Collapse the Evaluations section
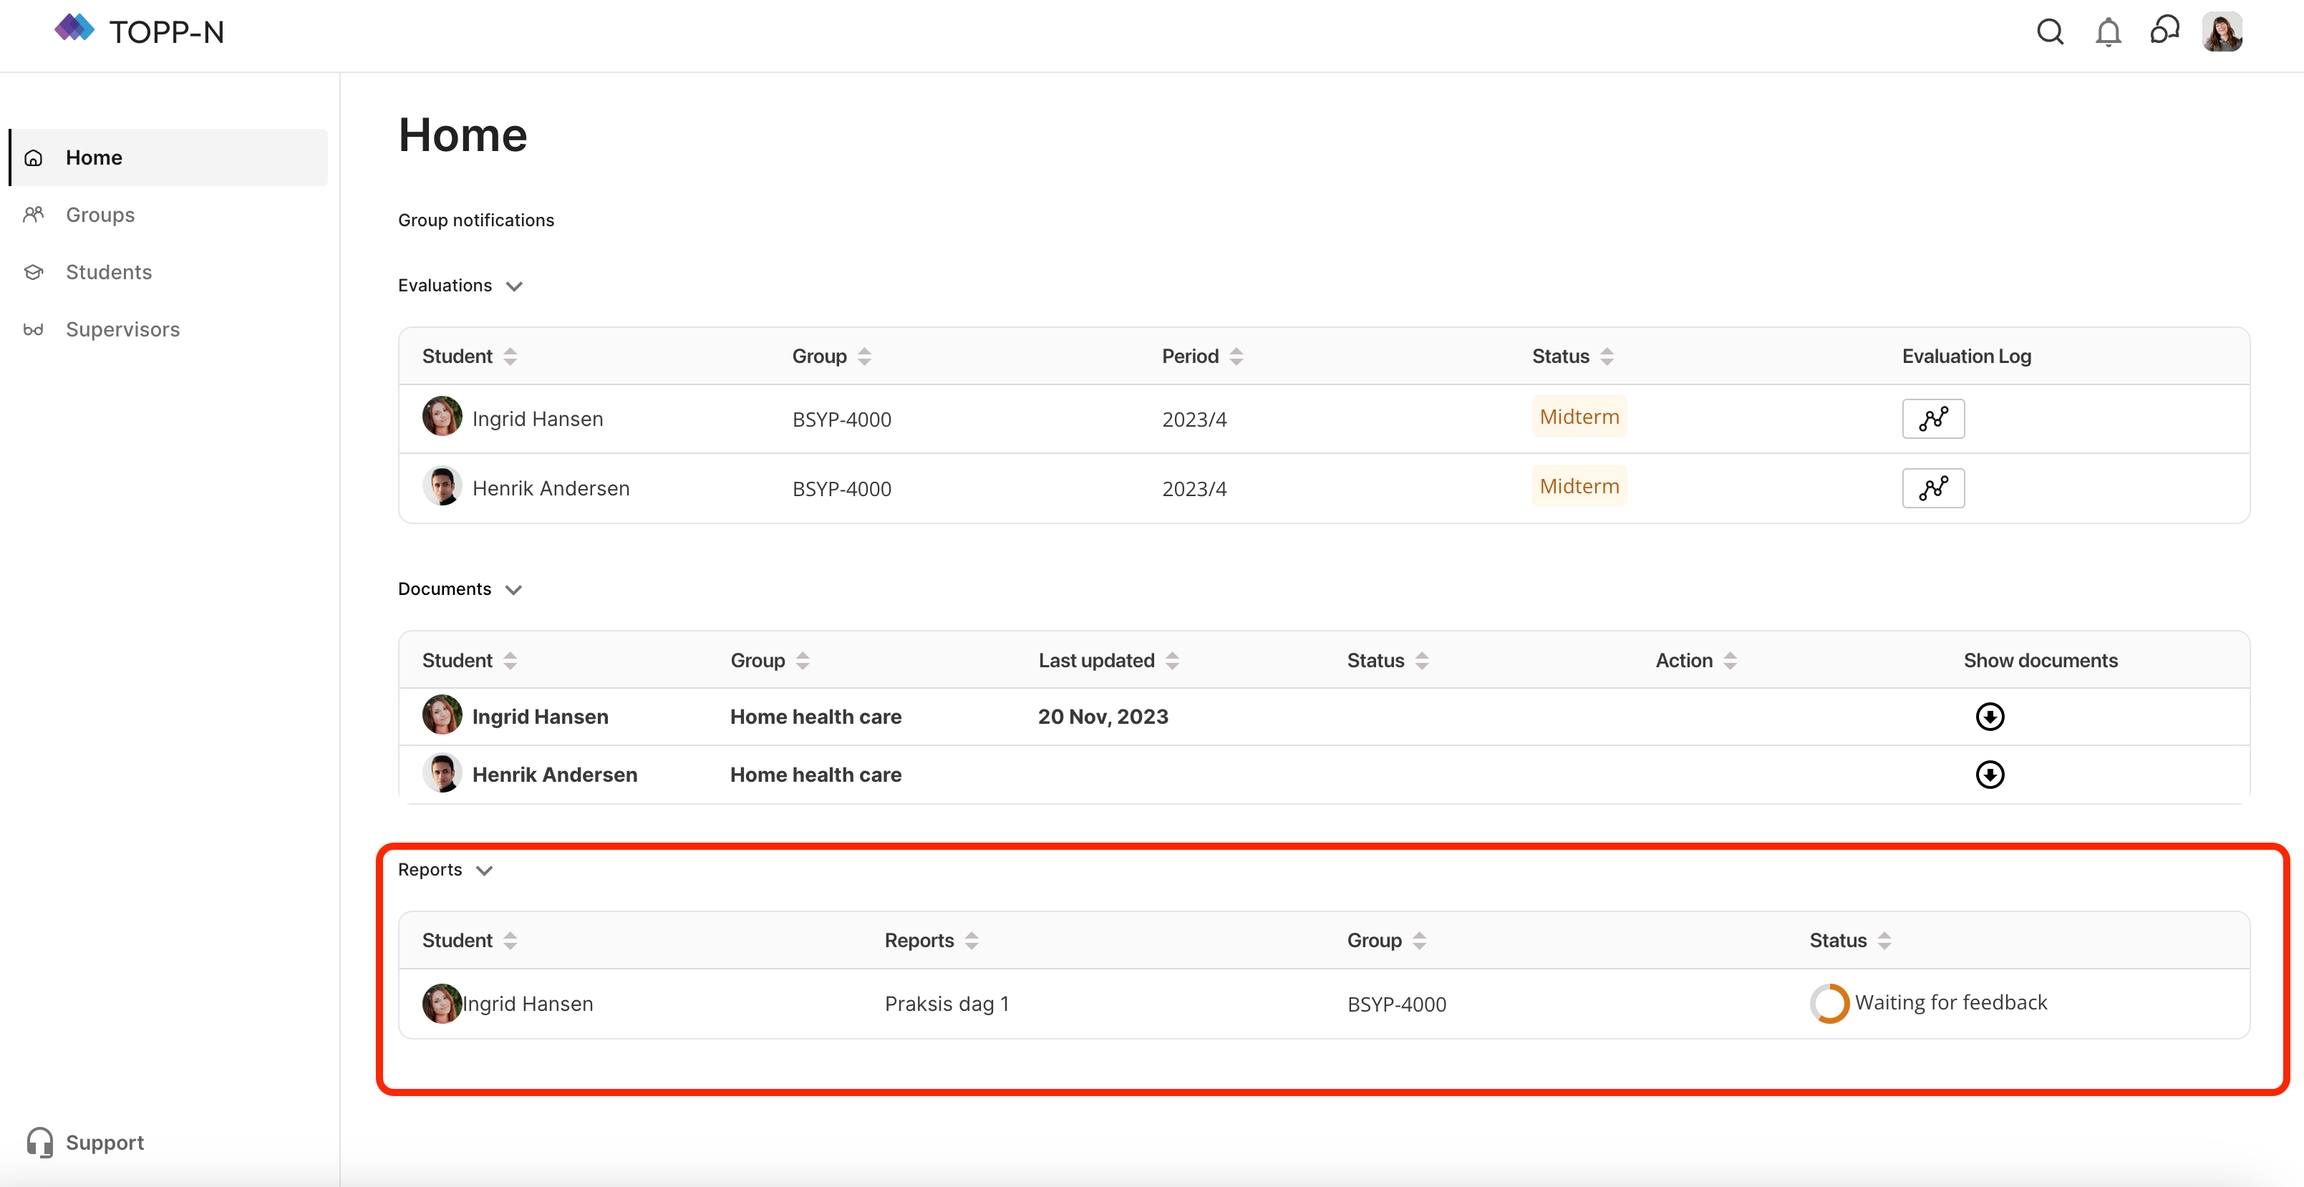Screen dimensions: 2304x1187 tap(514, 286)
